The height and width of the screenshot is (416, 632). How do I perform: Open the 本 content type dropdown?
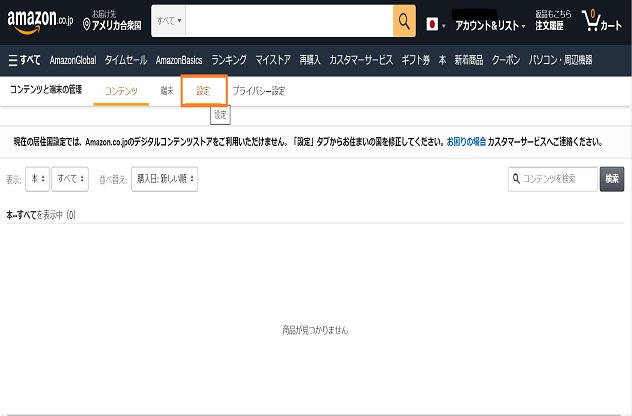point(37,179)
